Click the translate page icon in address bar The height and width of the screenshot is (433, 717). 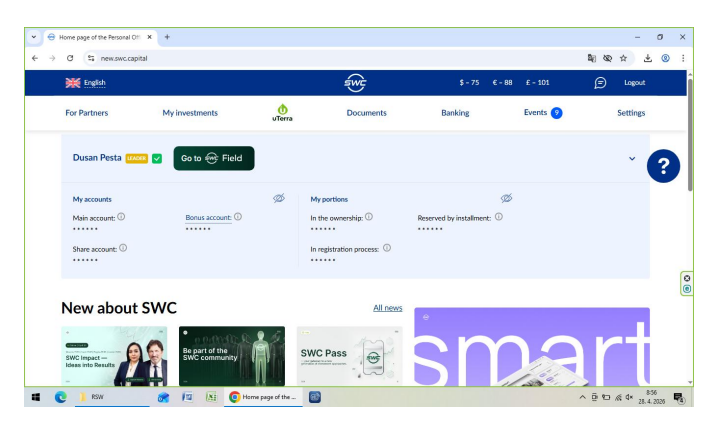pos(592,58)
